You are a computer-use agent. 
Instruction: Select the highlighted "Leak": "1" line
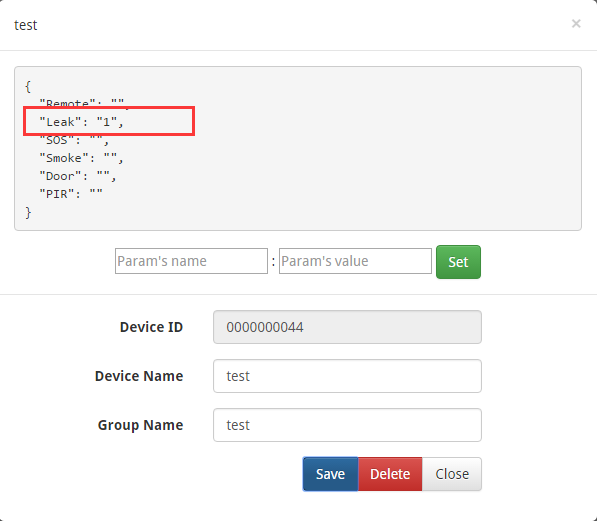coord(81,122)
